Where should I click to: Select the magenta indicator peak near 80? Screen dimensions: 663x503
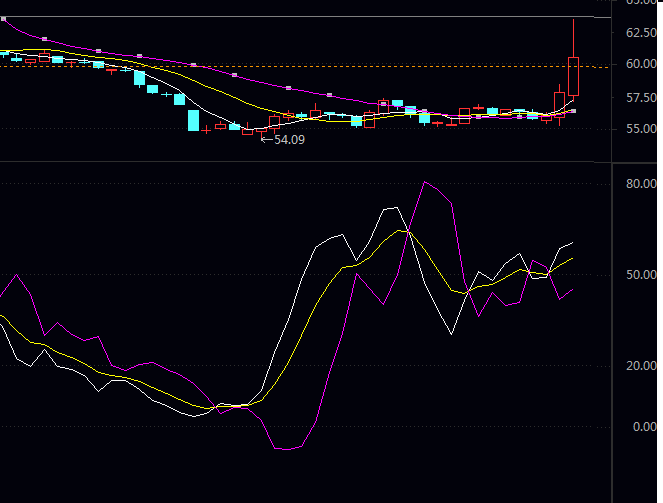pyautogui.click(x=425, y=182)
